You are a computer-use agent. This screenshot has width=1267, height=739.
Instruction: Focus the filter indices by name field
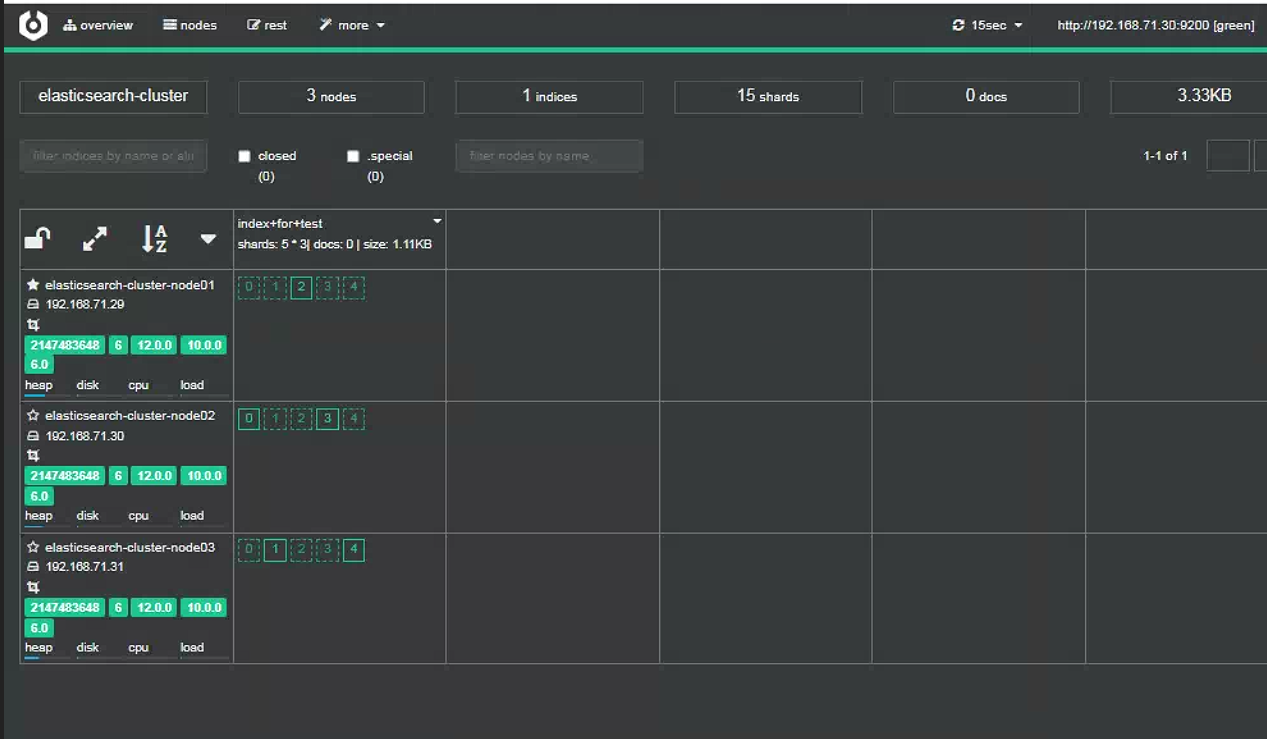pos(114,156)
